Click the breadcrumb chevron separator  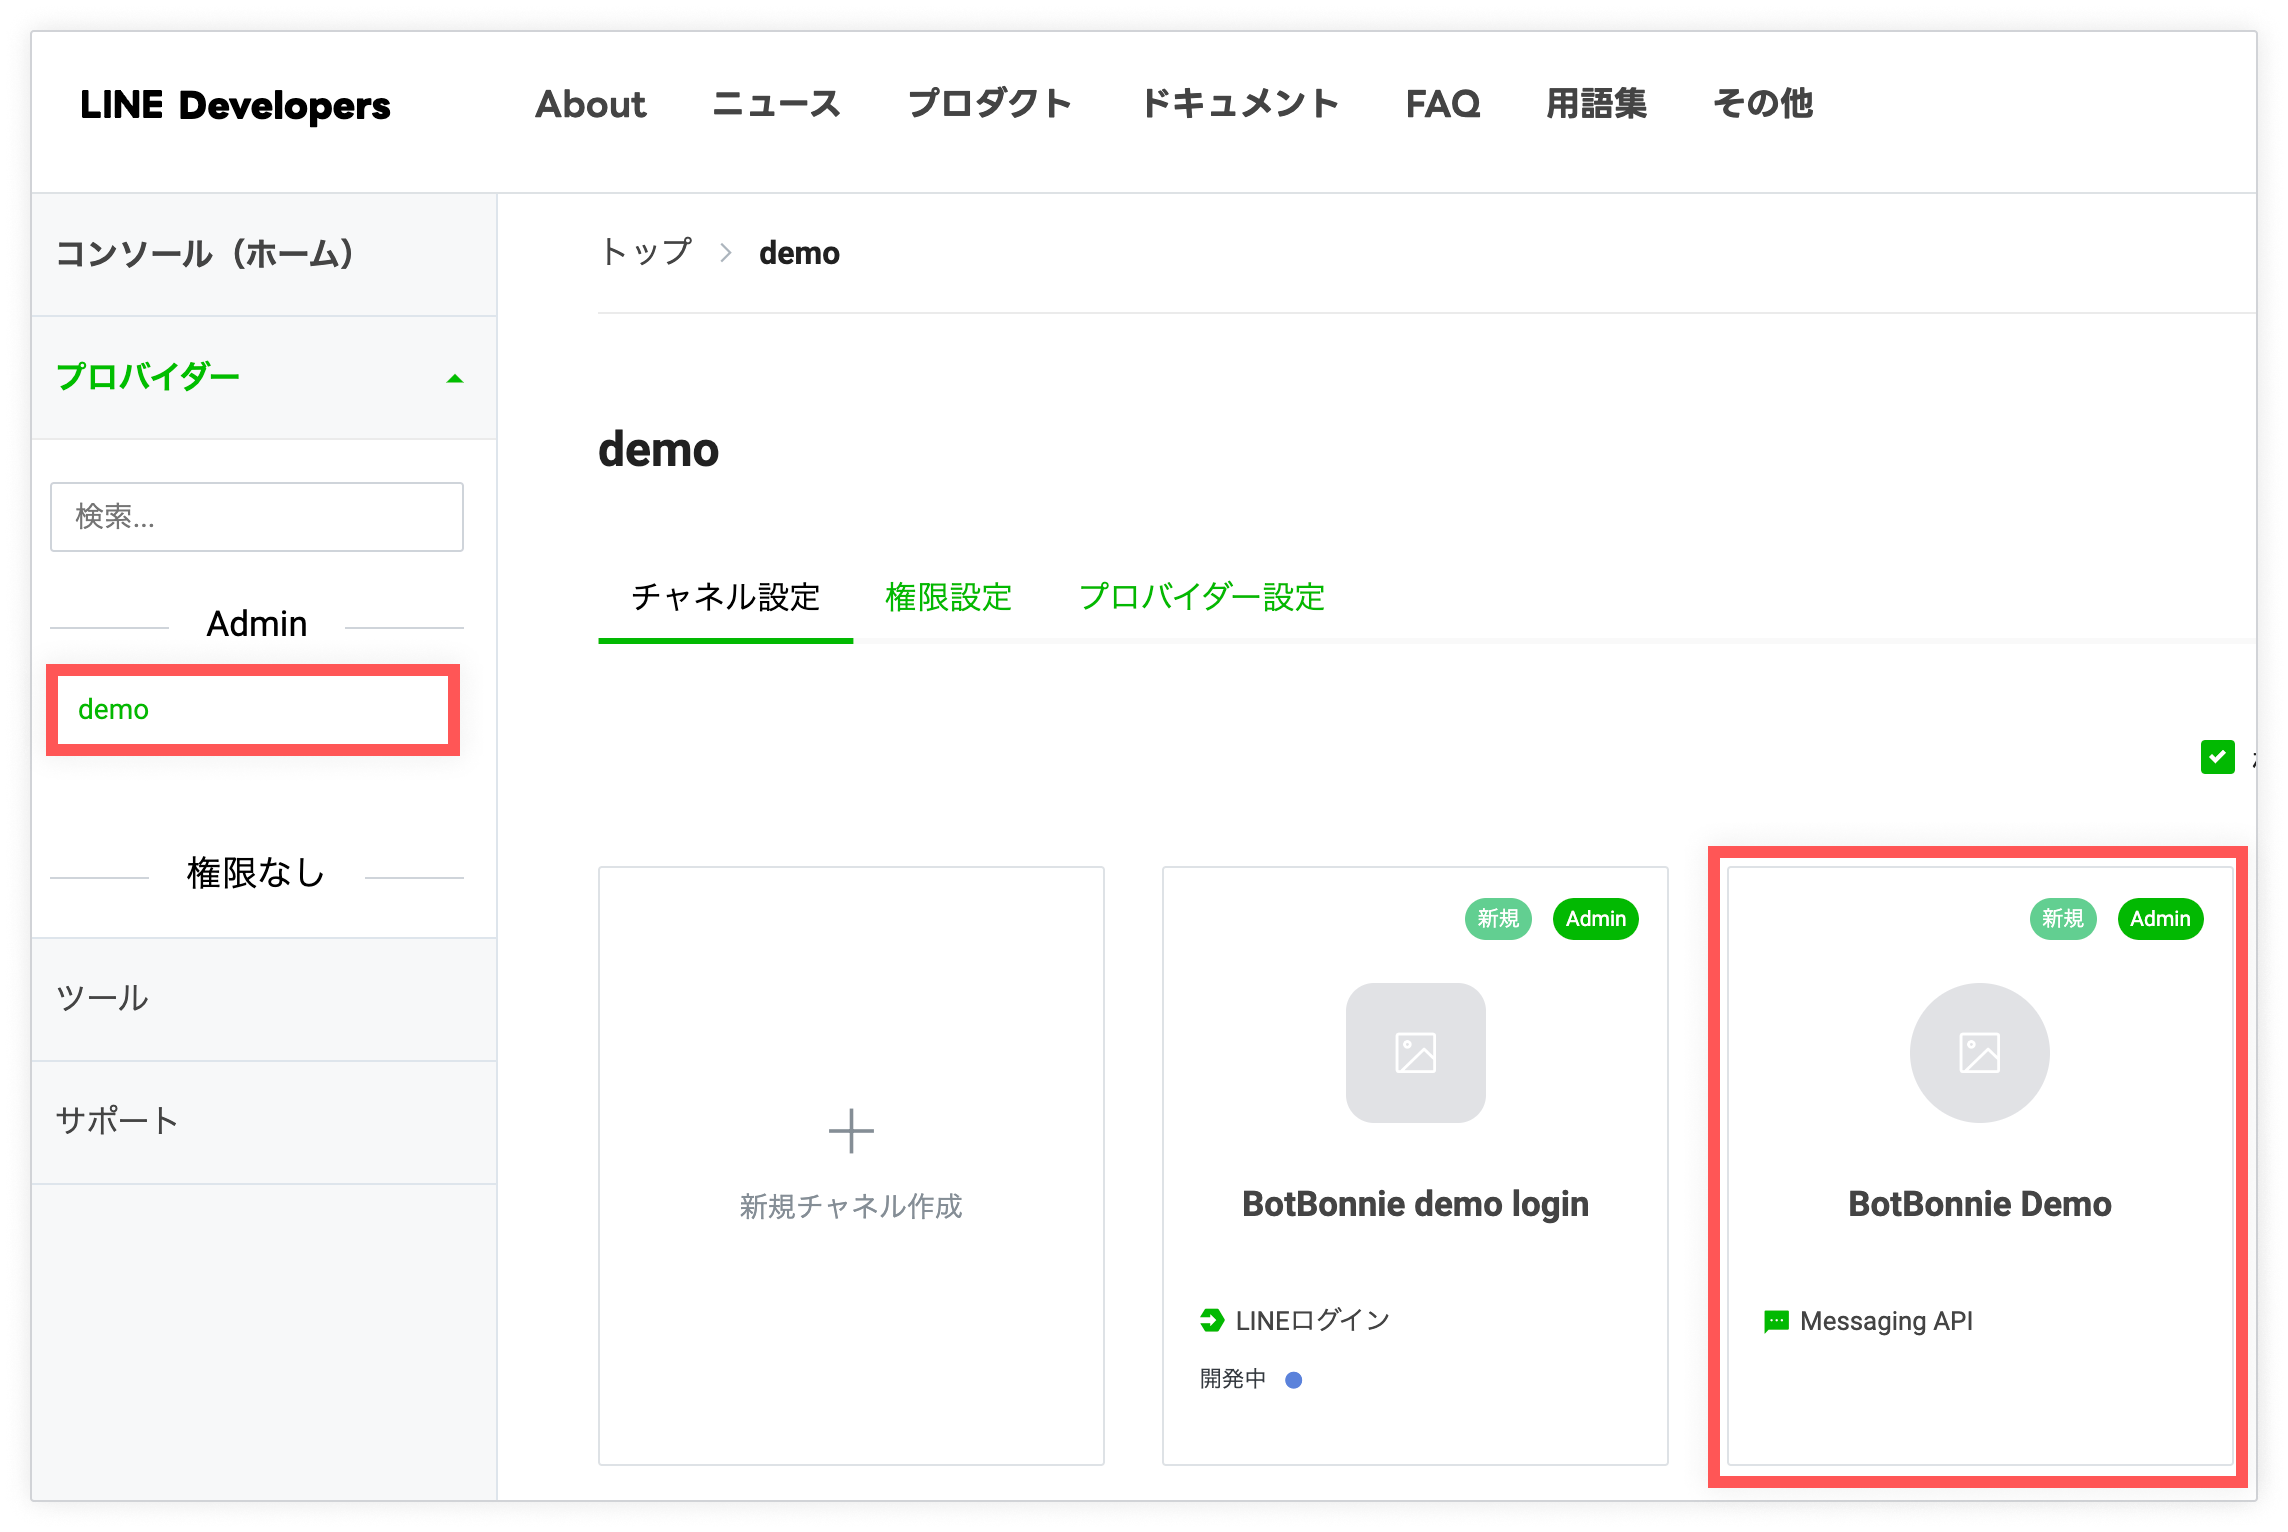point(726,253)
